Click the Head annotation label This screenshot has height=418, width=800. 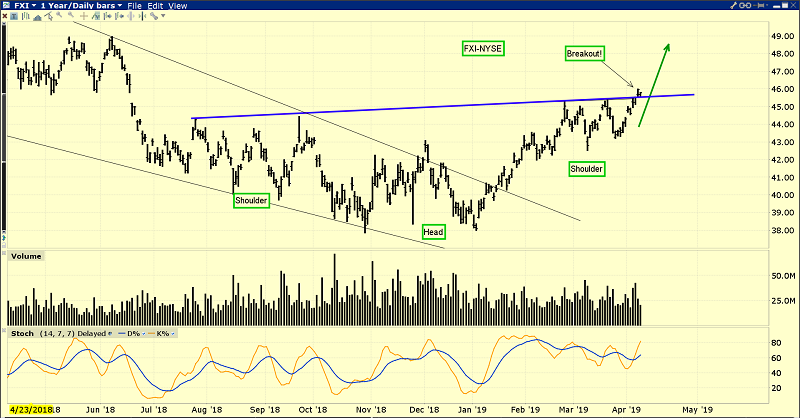click(x=433, y=232)
